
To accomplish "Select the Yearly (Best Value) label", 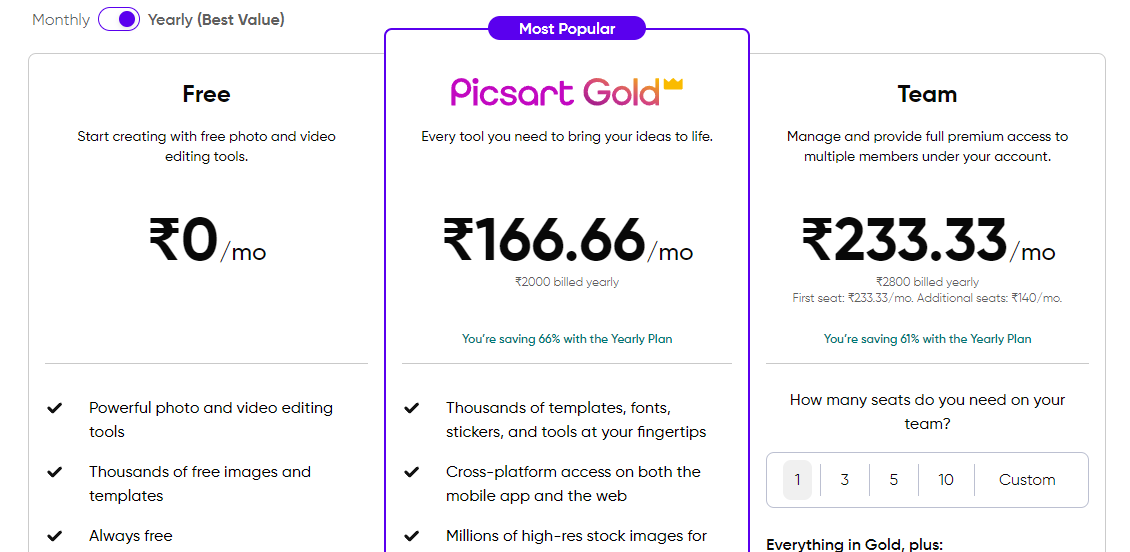I will tap(216, 19).
